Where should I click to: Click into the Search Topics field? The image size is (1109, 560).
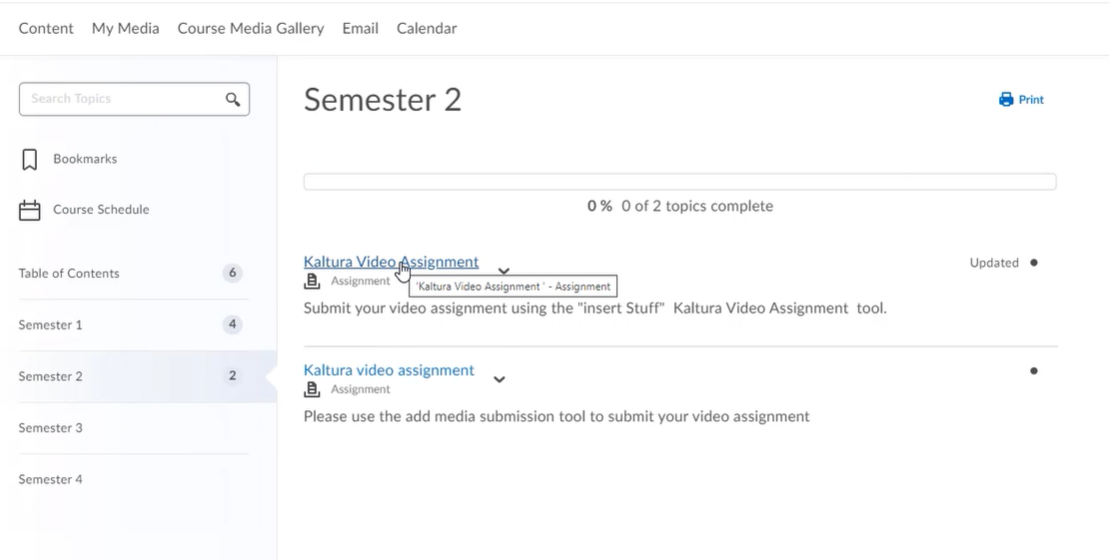tap(120, 99)
